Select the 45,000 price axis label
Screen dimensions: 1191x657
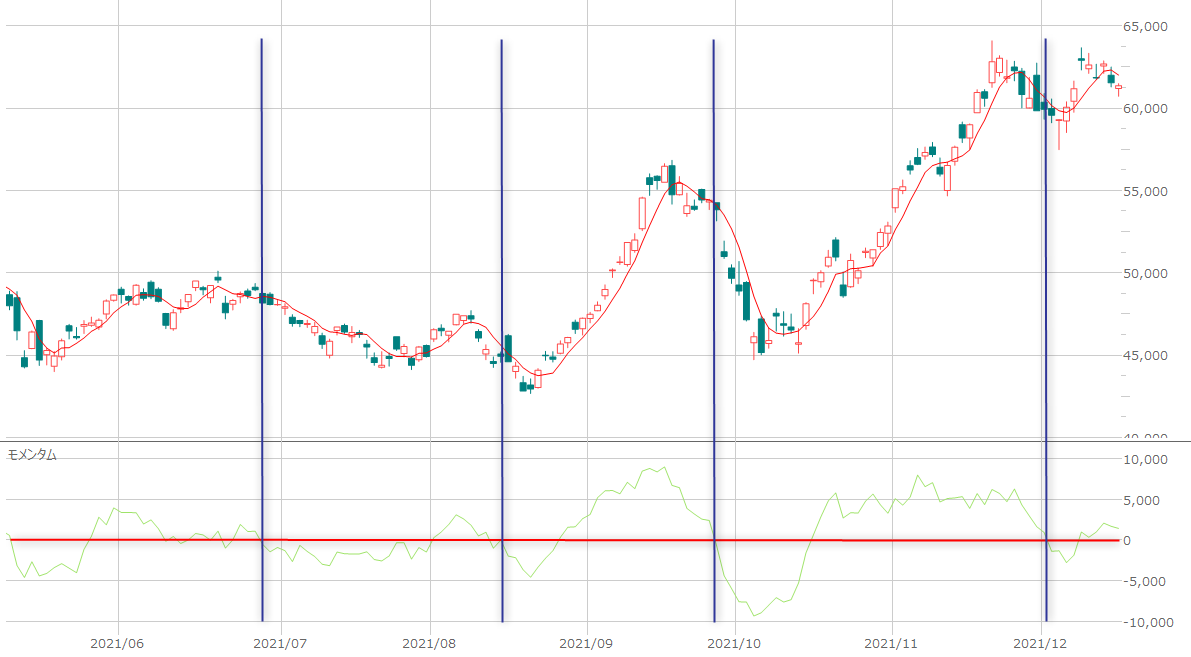pyautogui.click(x=1142, y=356)
